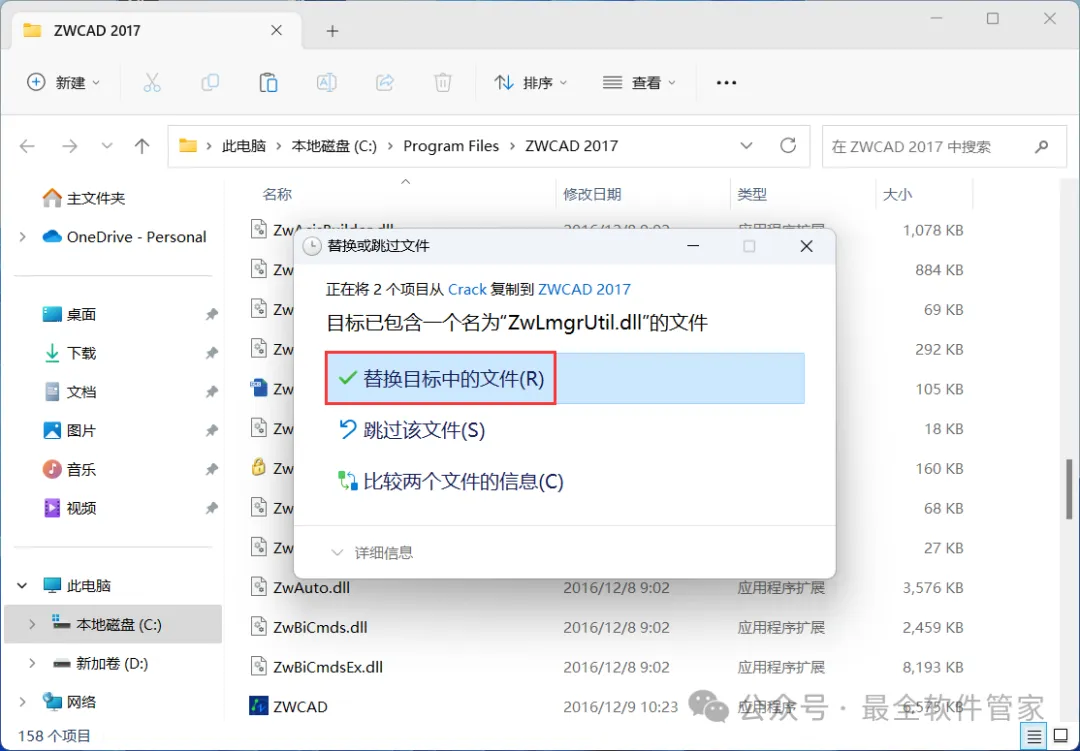Viewport: 1080px width, 751px height.
Task: Open the See more (…) toolbar menu
Action: pyautogui.click(x=726, y=83)
